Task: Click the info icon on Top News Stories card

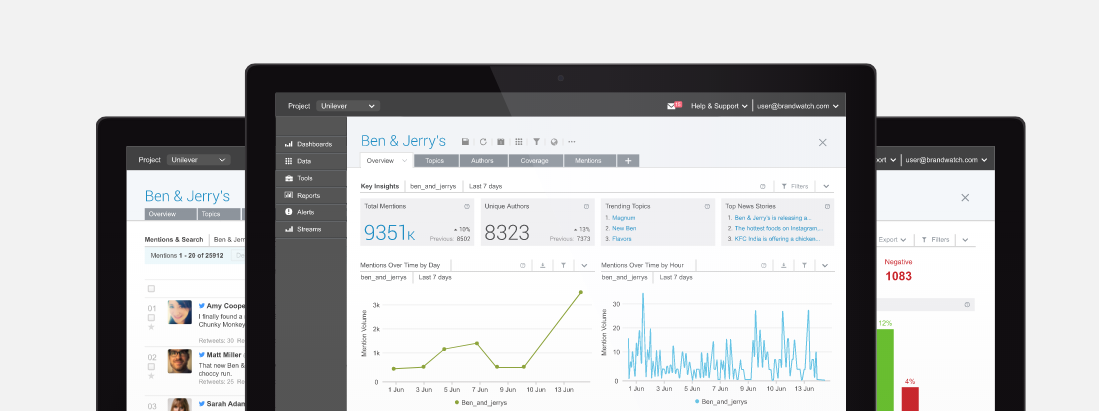Action: click(827, 207)
